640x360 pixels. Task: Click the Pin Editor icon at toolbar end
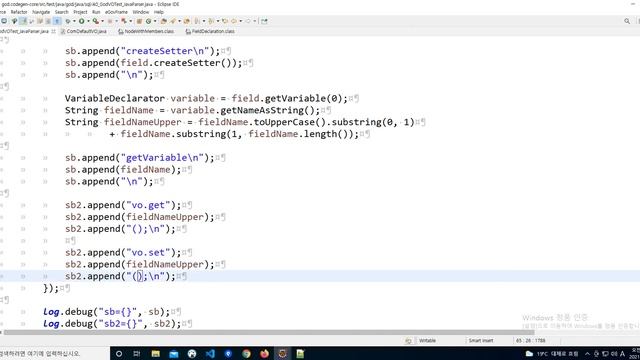pos(264,21)
